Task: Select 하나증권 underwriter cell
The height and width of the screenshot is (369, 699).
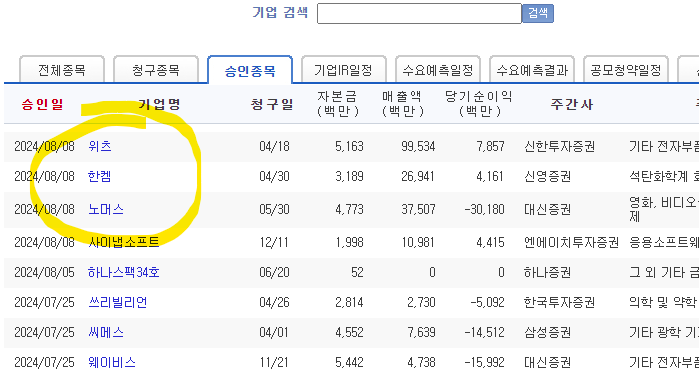Action: 547,272
